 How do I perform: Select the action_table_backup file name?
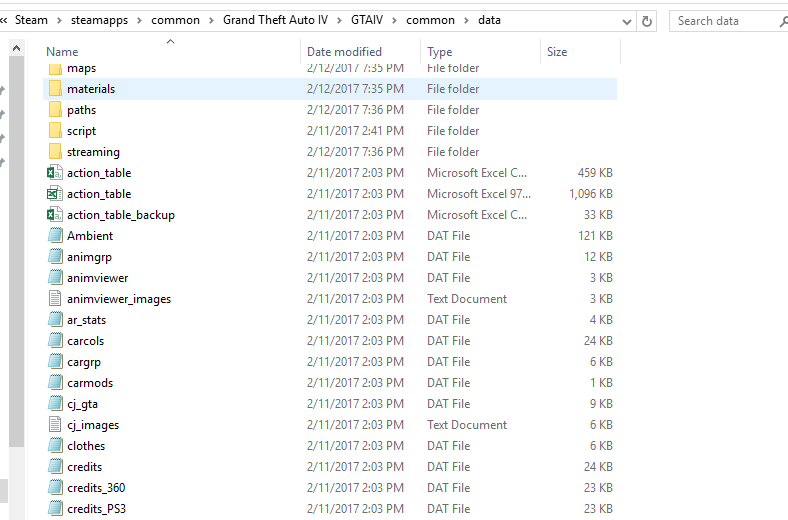(121, 215)
